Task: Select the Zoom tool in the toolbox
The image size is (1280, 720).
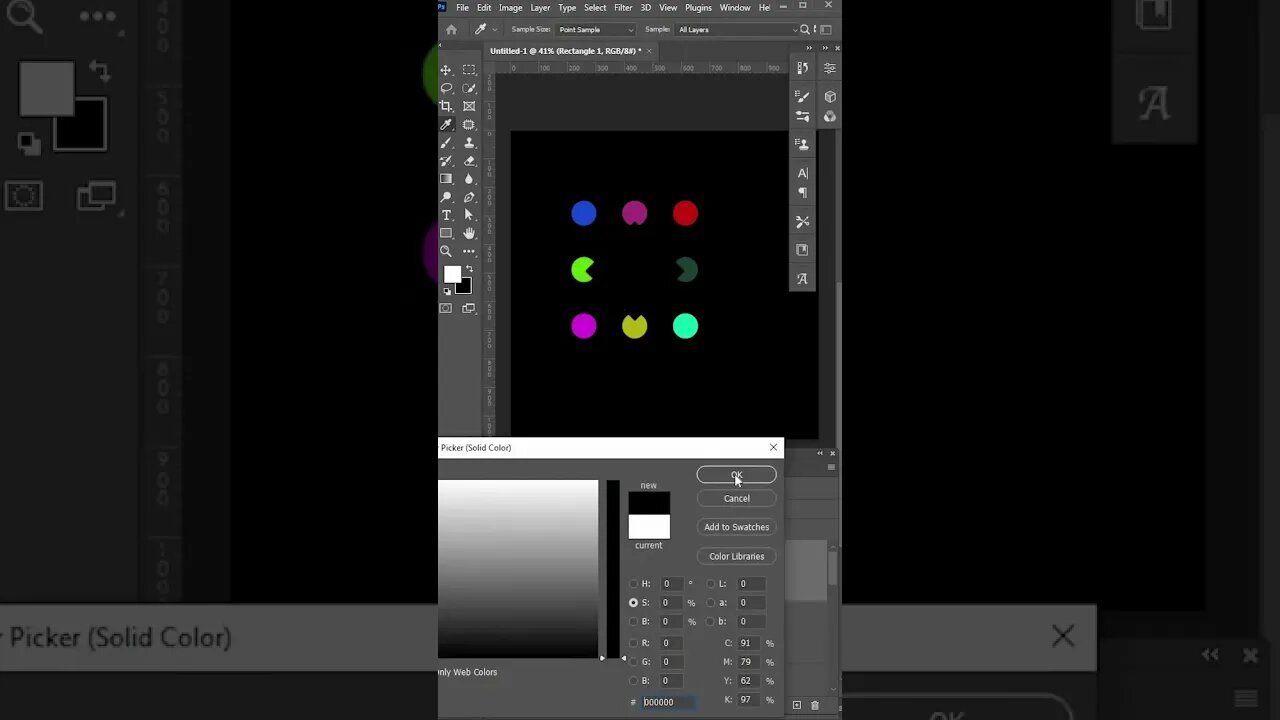Action: (x=446, y=251)
